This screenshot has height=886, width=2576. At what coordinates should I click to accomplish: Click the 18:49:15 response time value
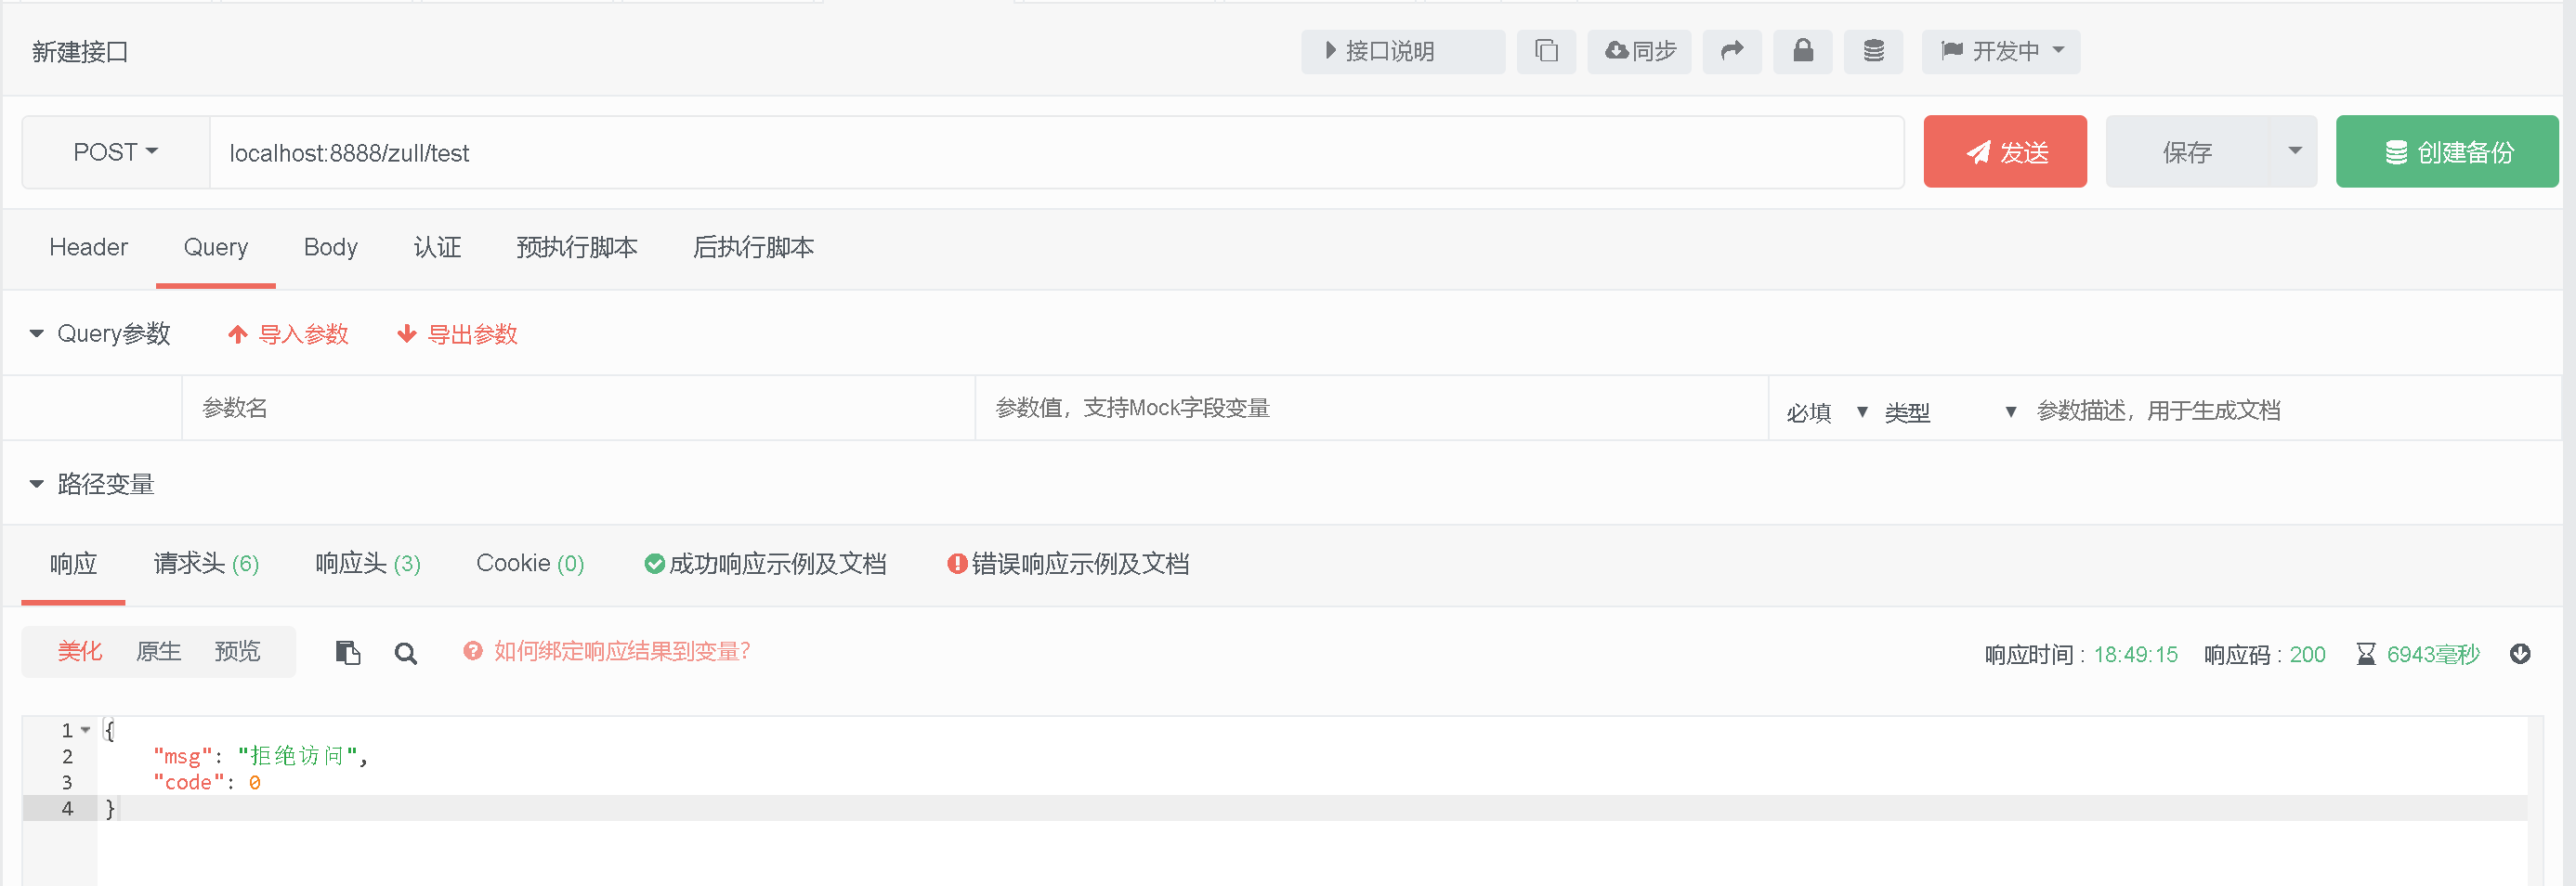coord(2135,654)
